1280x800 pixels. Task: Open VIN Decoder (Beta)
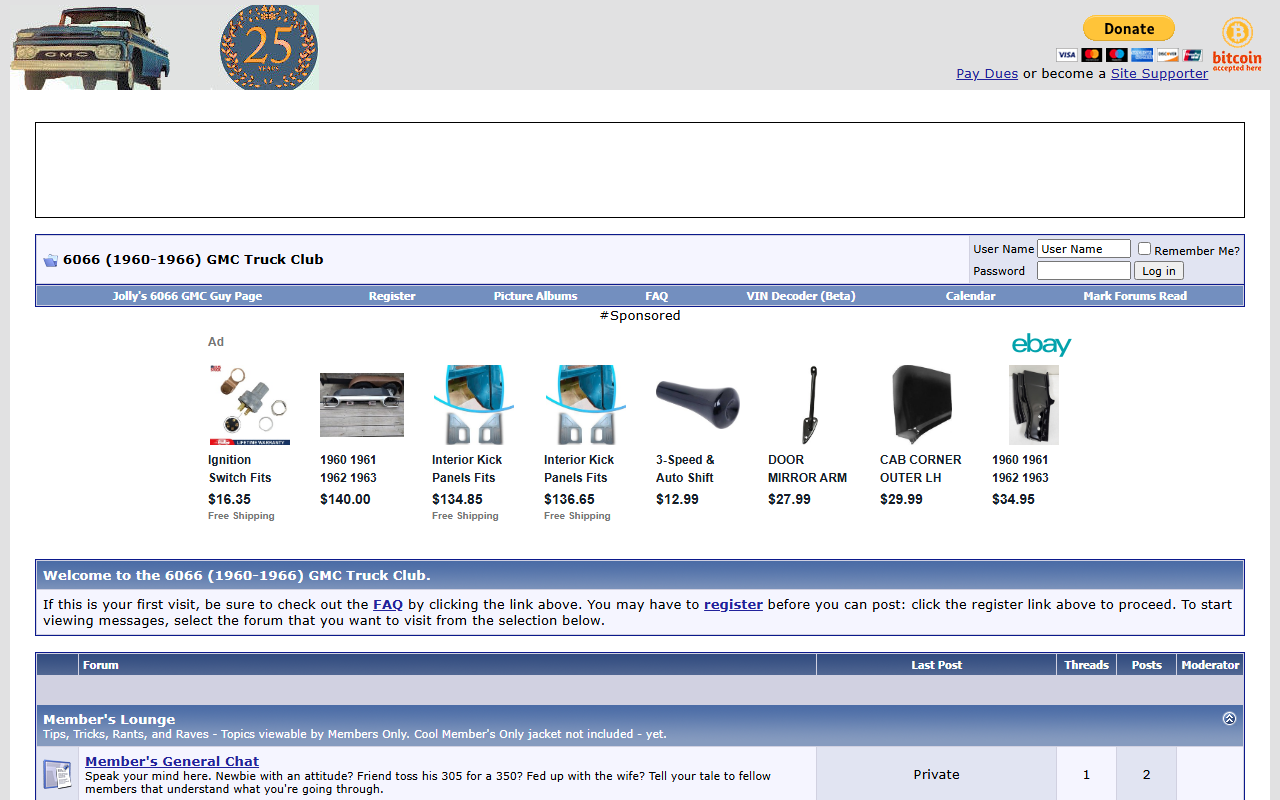801,296
